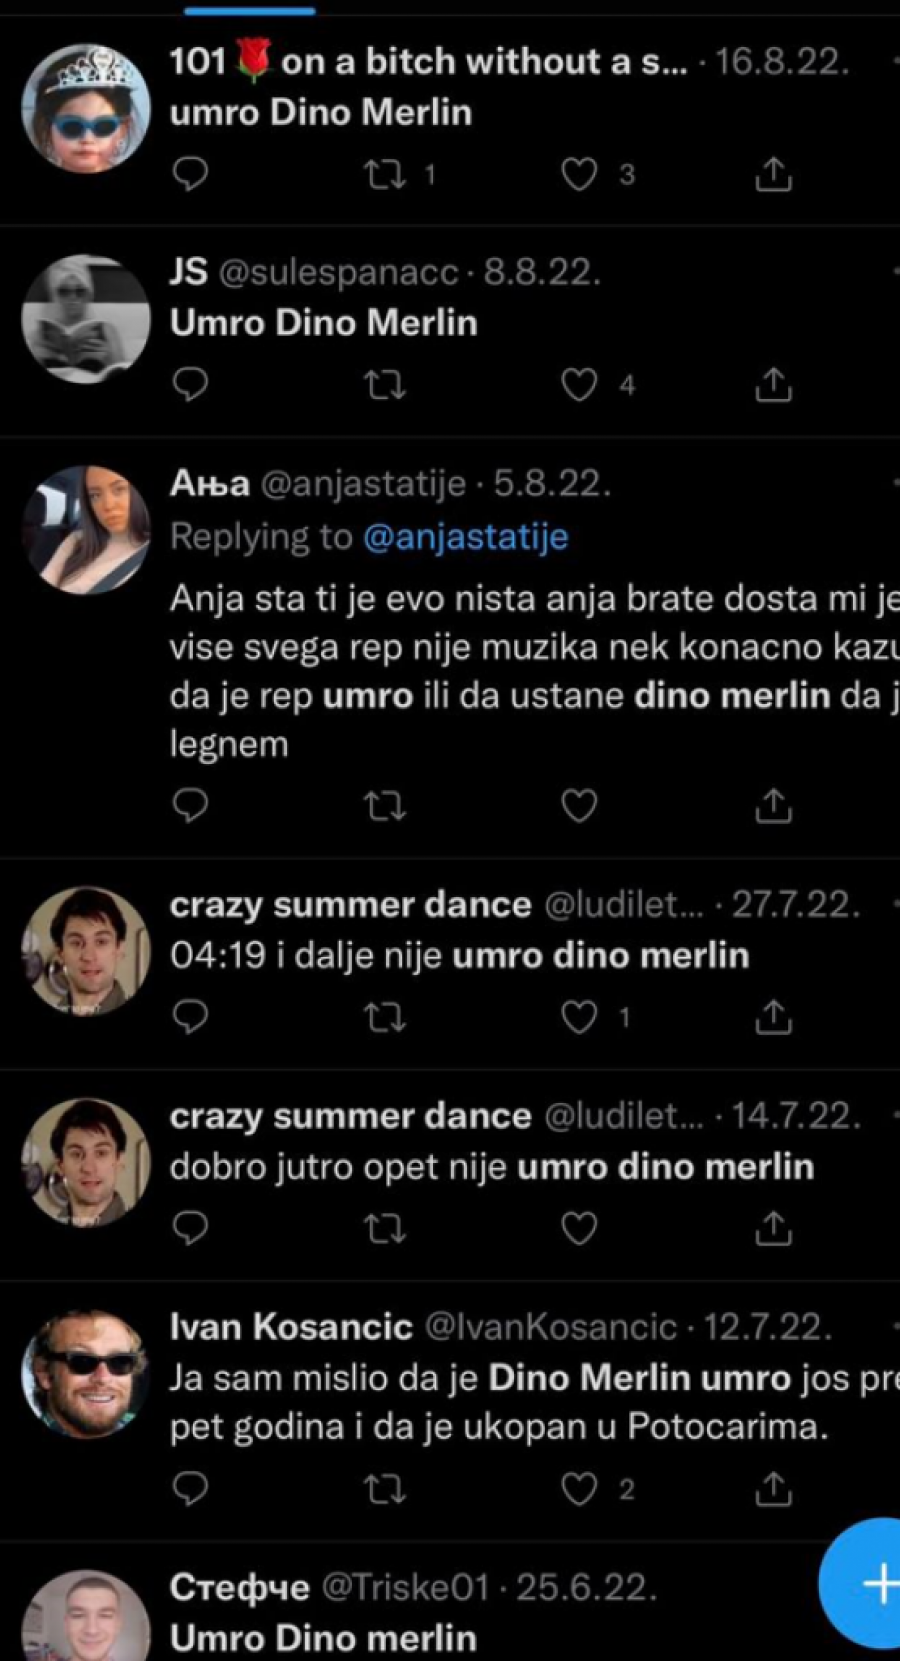The width and height of the screenshot is (900, 1661).
Task: Open the Стефче @Triske01 profile name
Action: 239,1587
